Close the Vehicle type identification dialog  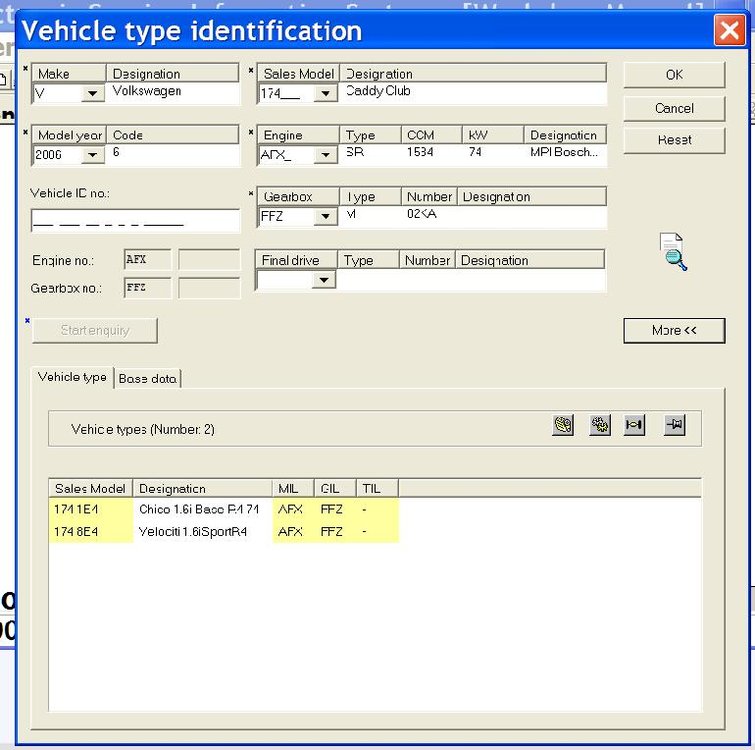[729, 30]
